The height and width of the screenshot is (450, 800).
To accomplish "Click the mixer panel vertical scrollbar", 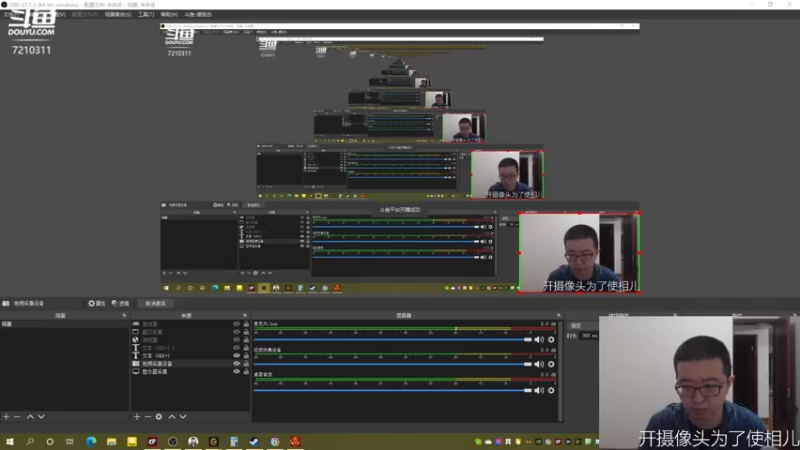I will point(561,371).
